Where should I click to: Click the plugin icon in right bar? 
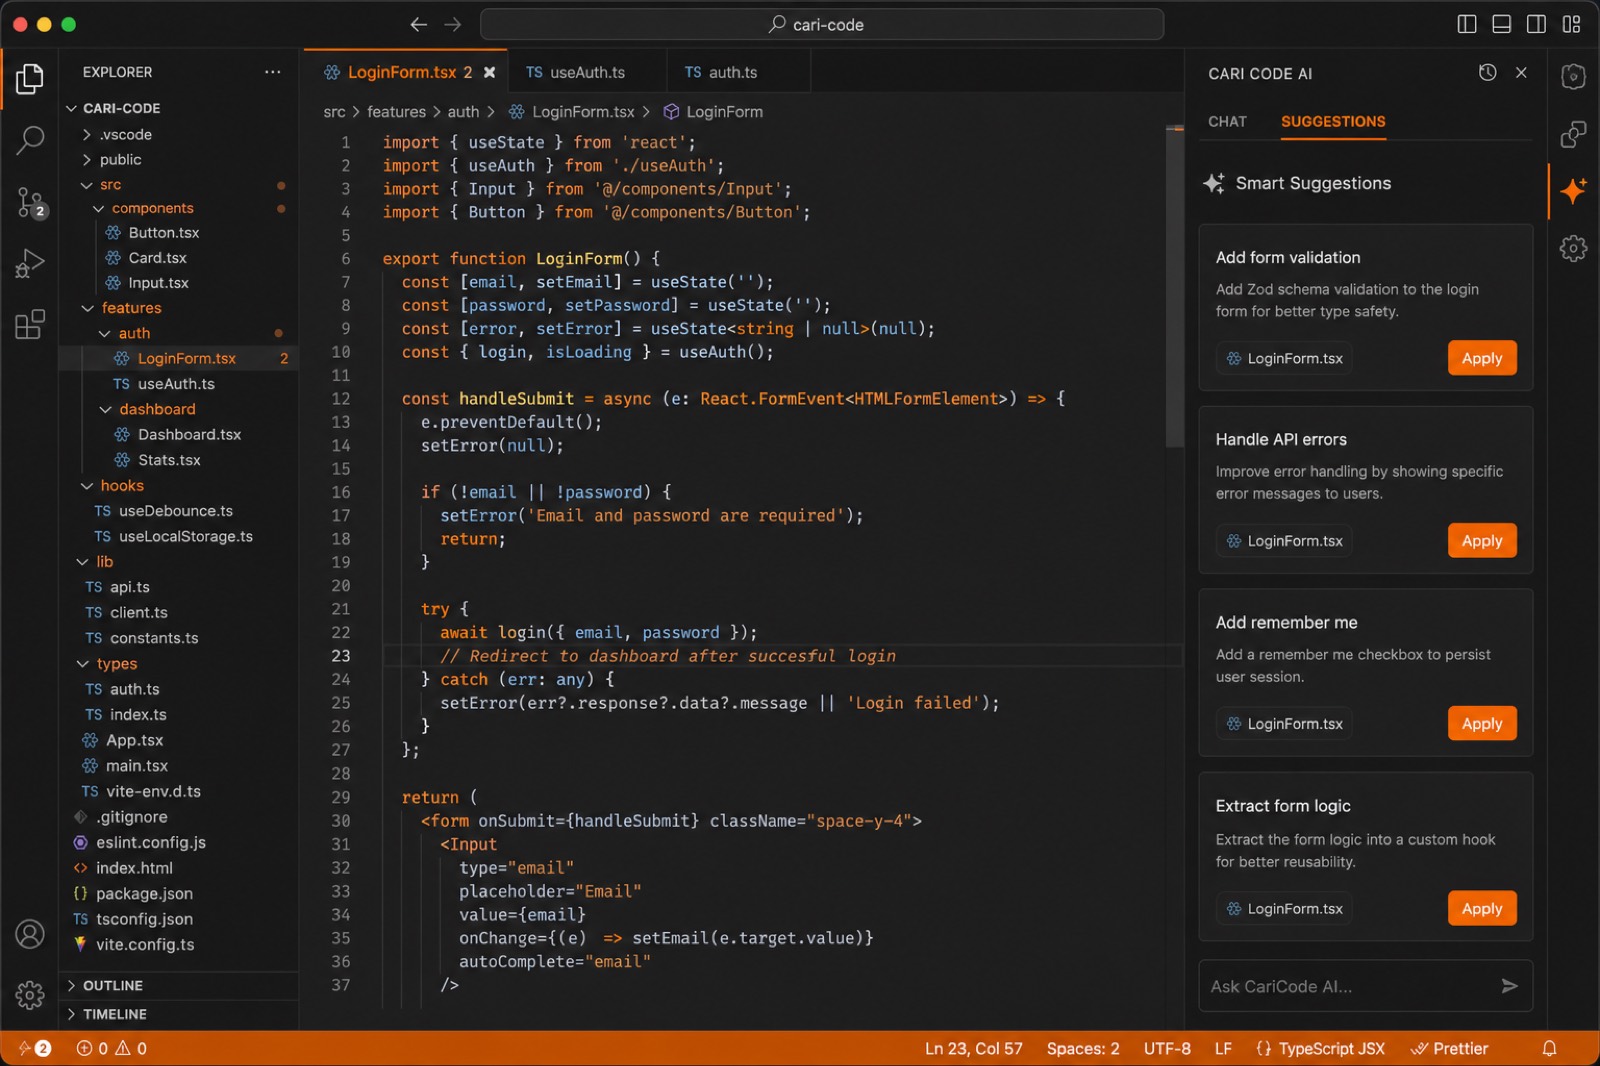[1573, 134]
